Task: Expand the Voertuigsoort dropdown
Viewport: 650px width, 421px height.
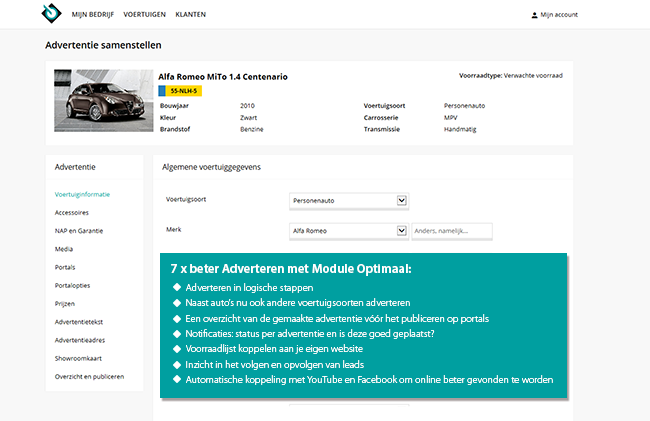Action: (349, 201)
